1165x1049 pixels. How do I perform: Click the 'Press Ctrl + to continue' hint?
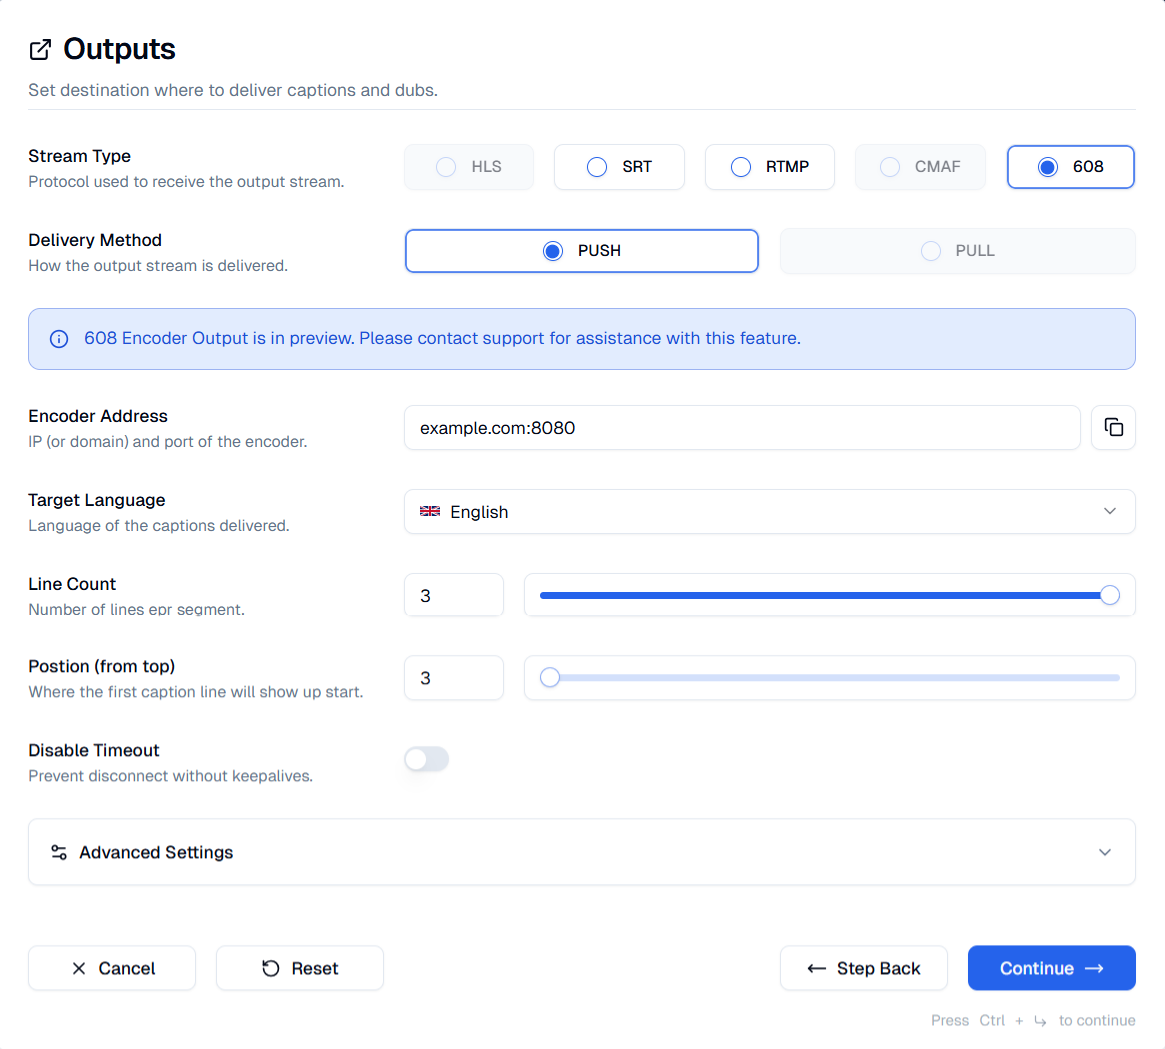pos(1033,1021)
